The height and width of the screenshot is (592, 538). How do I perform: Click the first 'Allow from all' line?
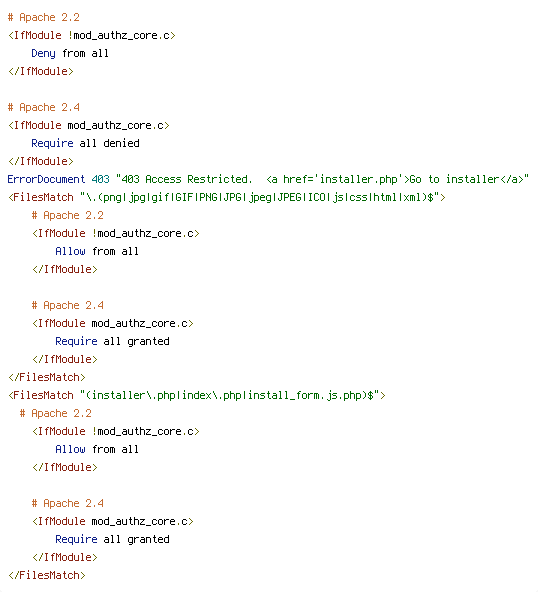coord(97,251)
